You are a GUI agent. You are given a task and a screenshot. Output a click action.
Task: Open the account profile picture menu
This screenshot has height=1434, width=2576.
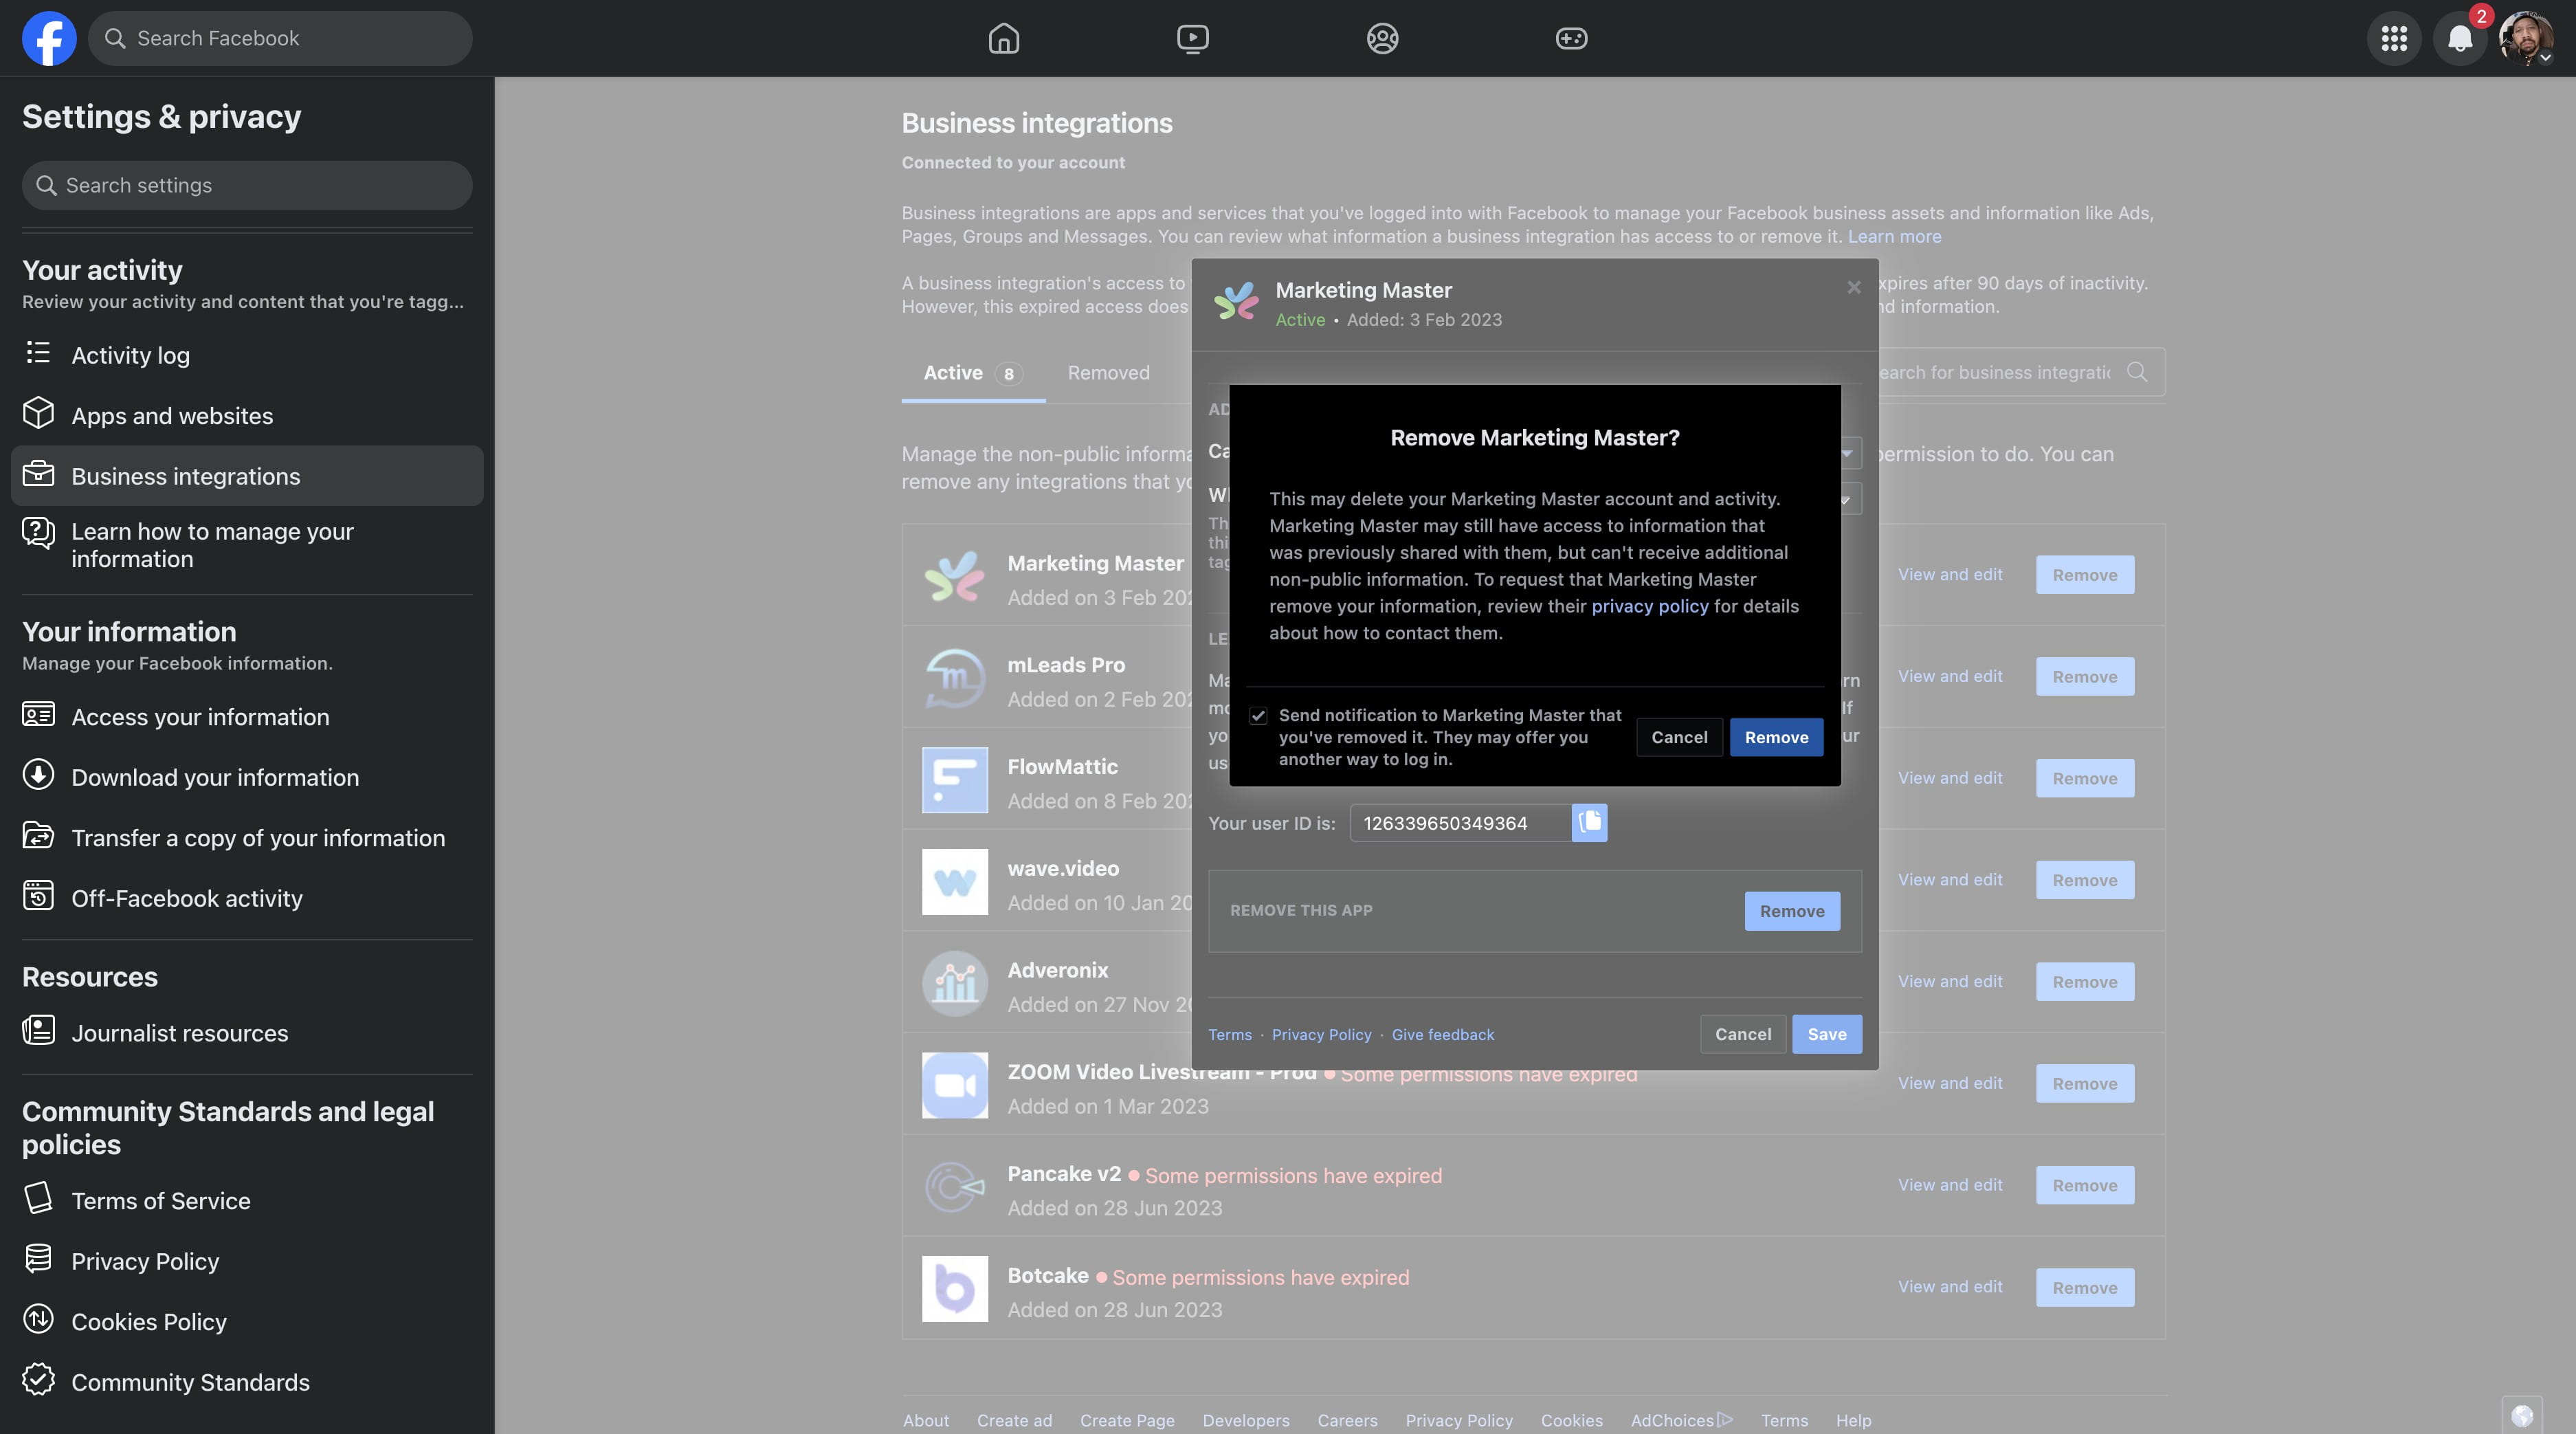2525,38
